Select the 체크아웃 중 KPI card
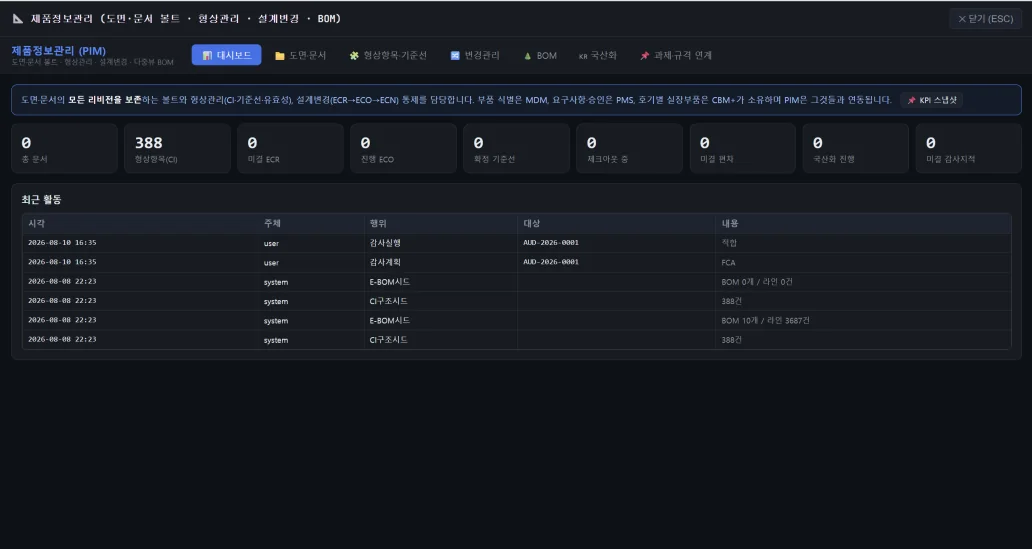Image resolution: width=1032 pixels, height=549 pixels. [x=629, y=148]
